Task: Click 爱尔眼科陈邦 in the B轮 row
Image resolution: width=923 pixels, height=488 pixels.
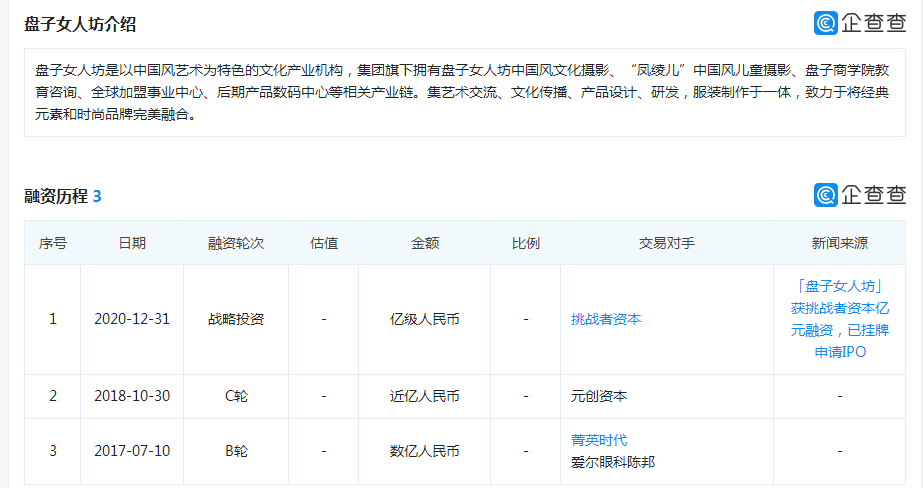Action: (613, 461)
